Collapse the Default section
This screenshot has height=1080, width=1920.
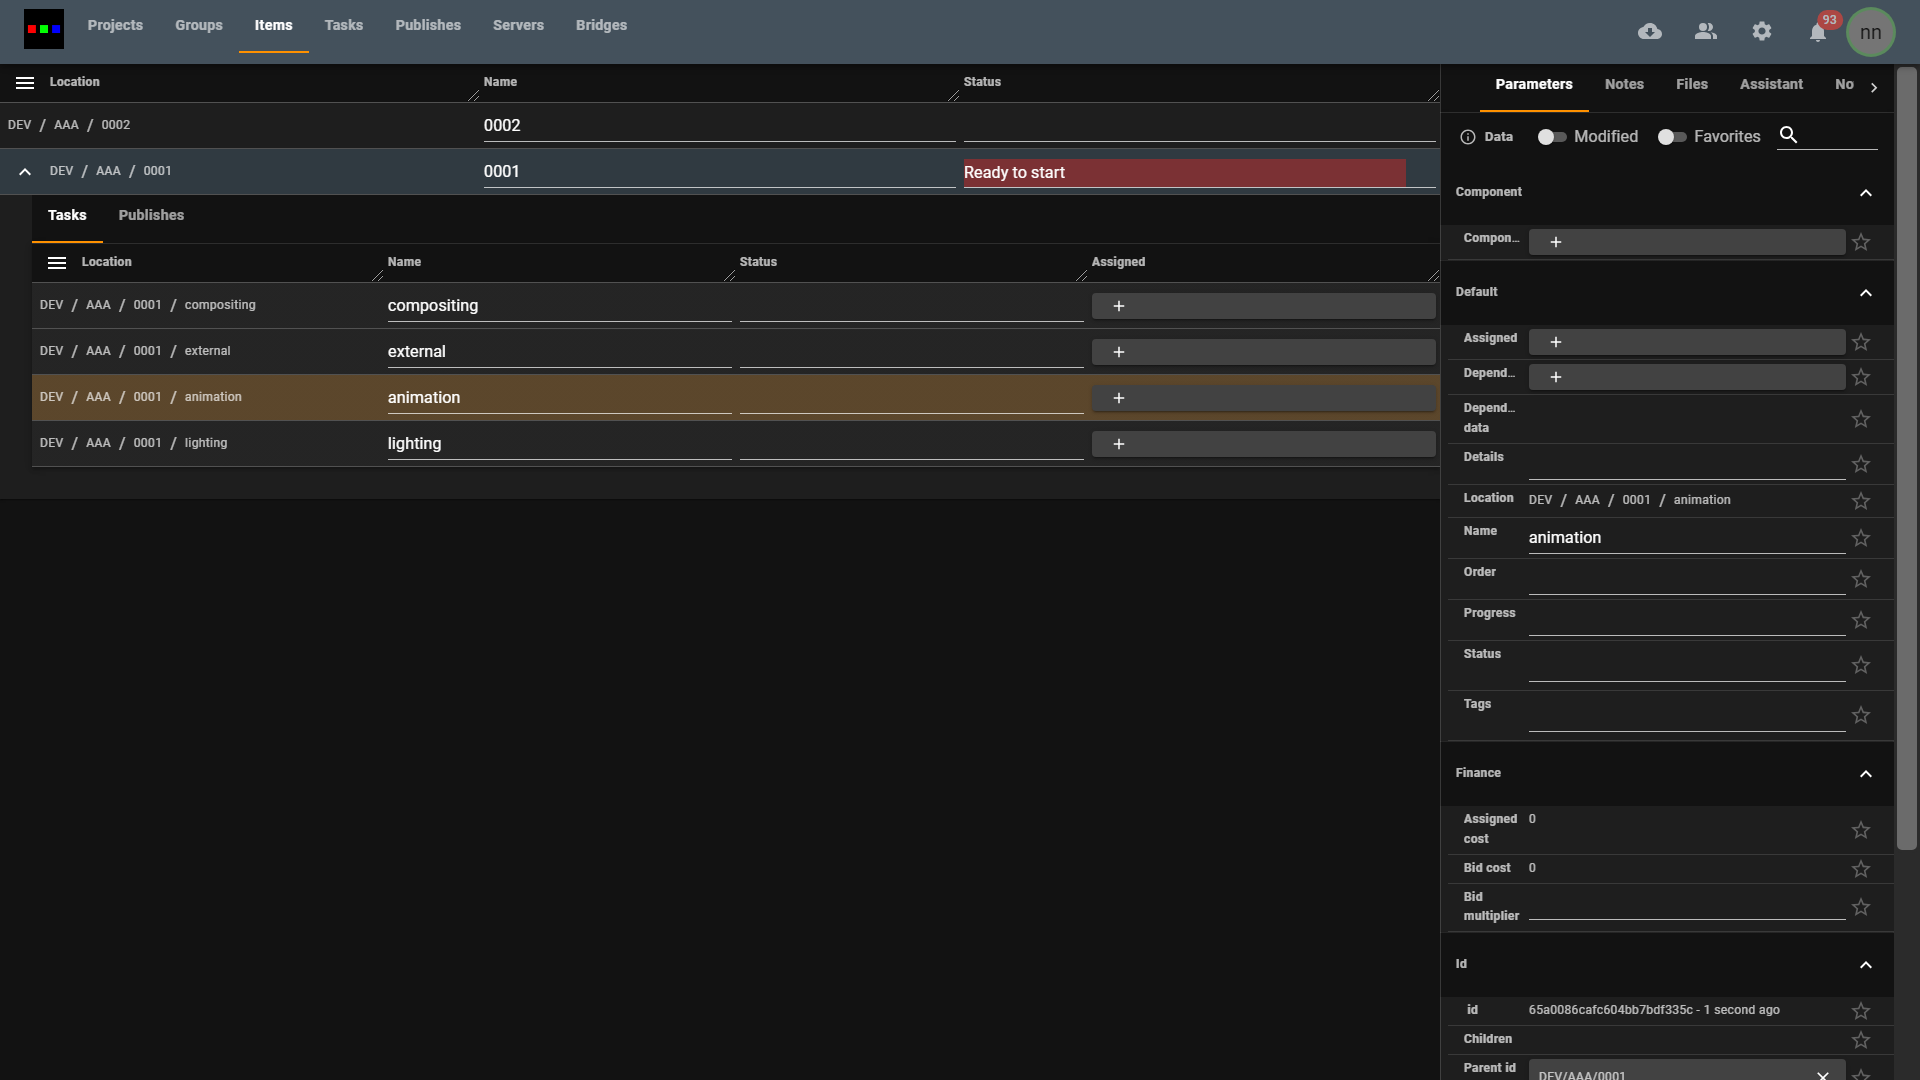1866,293
